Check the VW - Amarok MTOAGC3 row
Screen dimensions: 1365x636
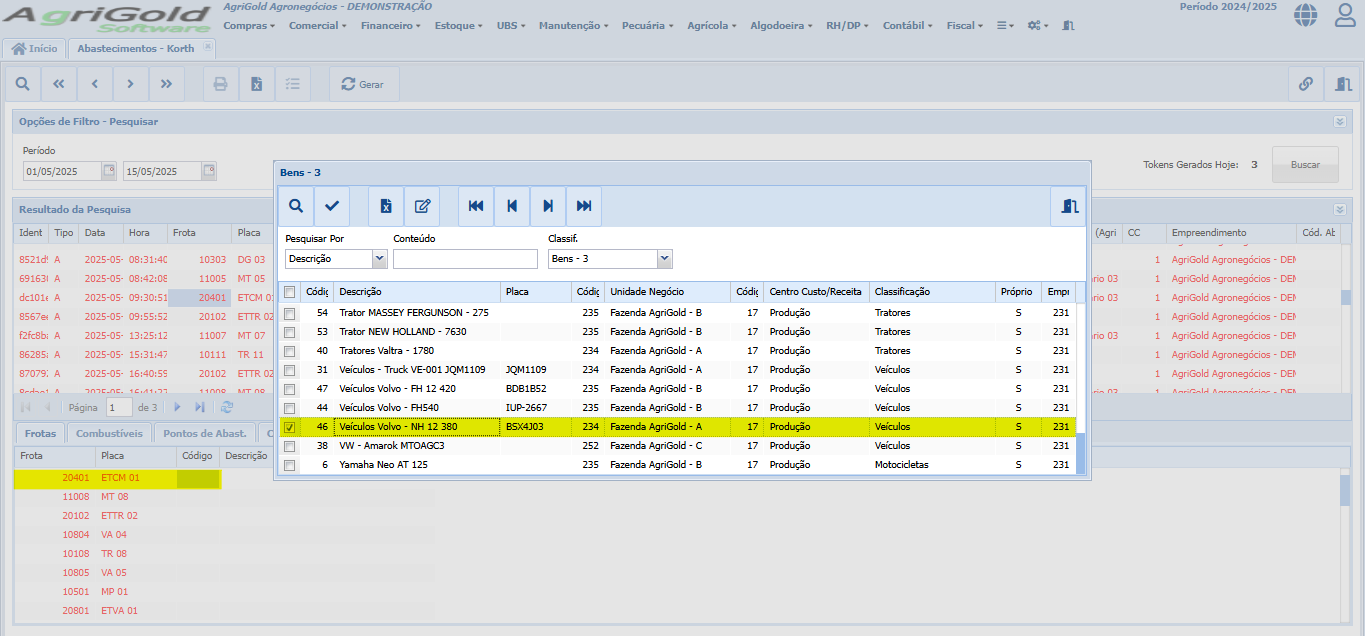[x=289, y=446]
